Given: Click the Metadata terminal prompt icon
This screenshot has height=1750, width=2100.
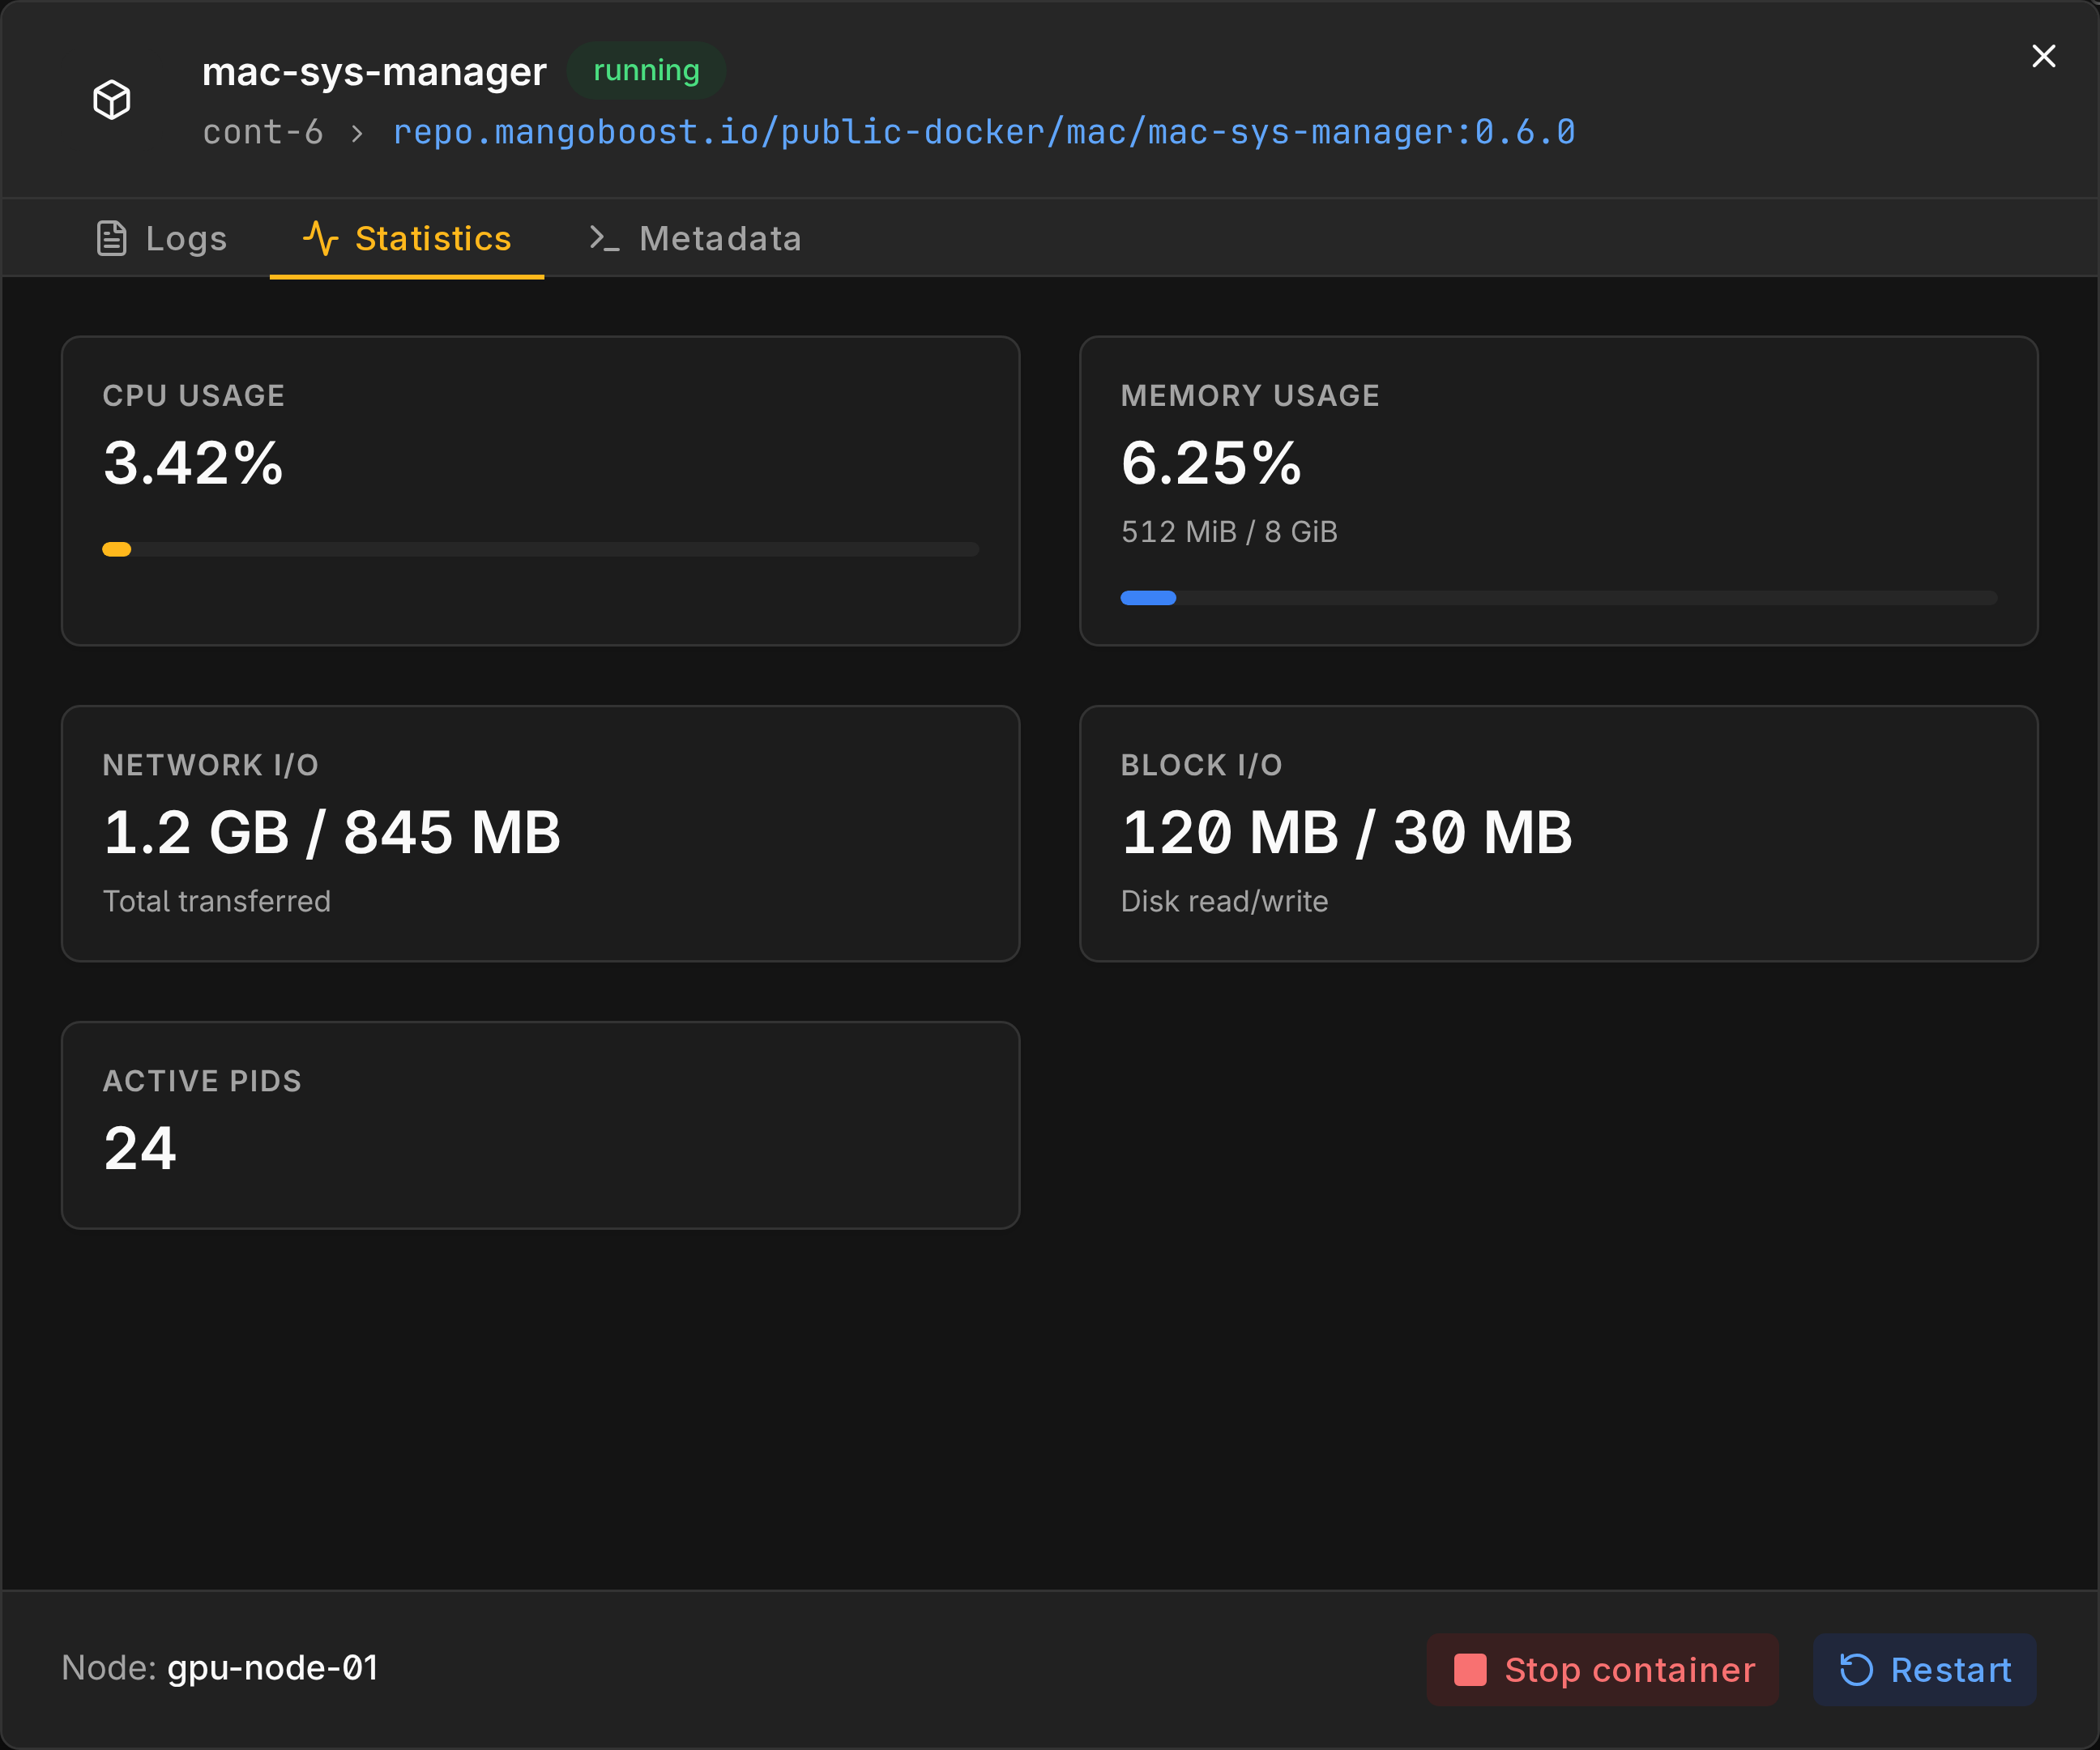Looking at the screenshot, I should (604, 238).
